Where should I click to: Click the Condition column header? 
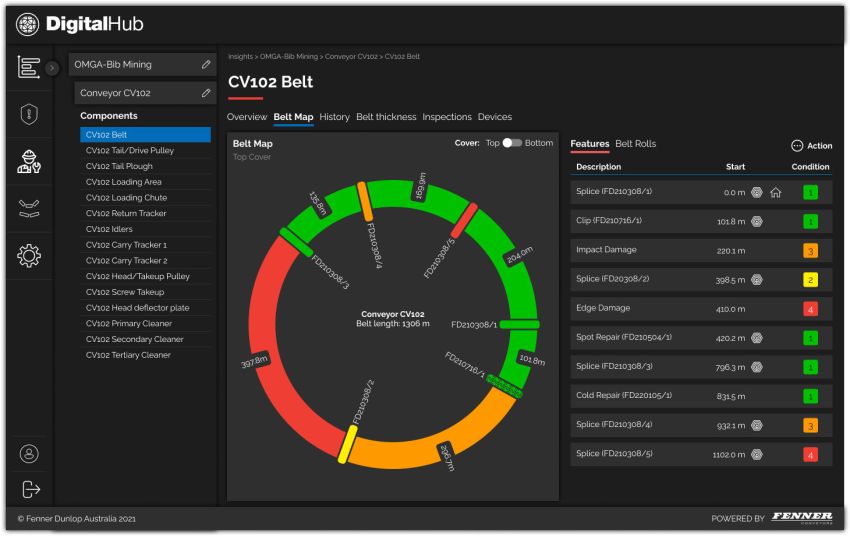(810, 167)
